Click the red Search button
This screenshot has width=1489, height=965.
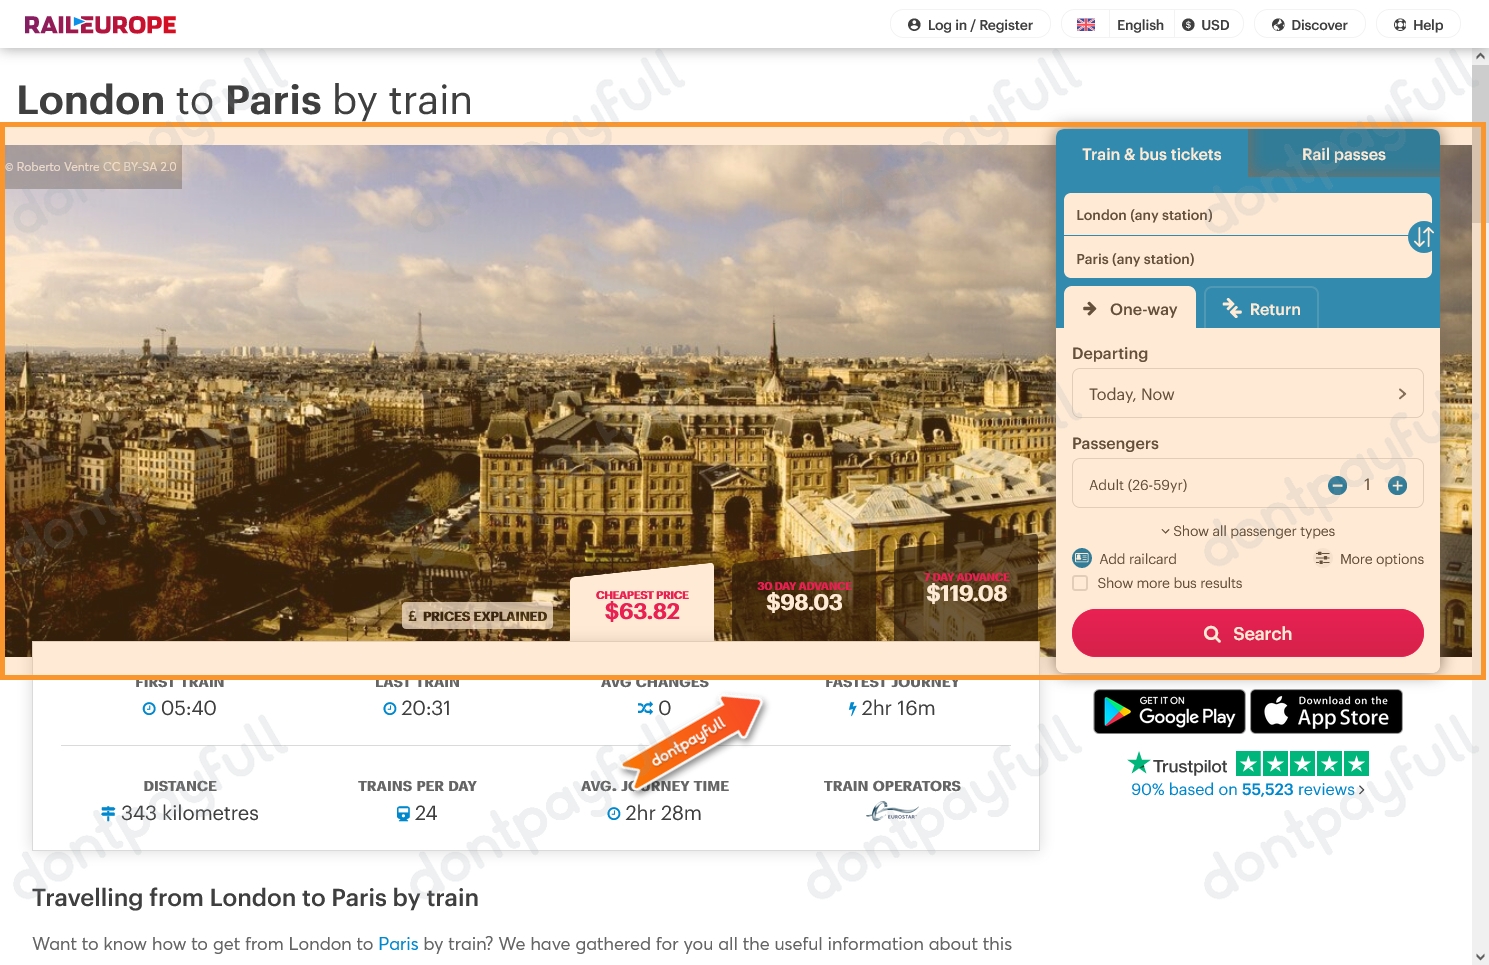(x=1247, y=633)
